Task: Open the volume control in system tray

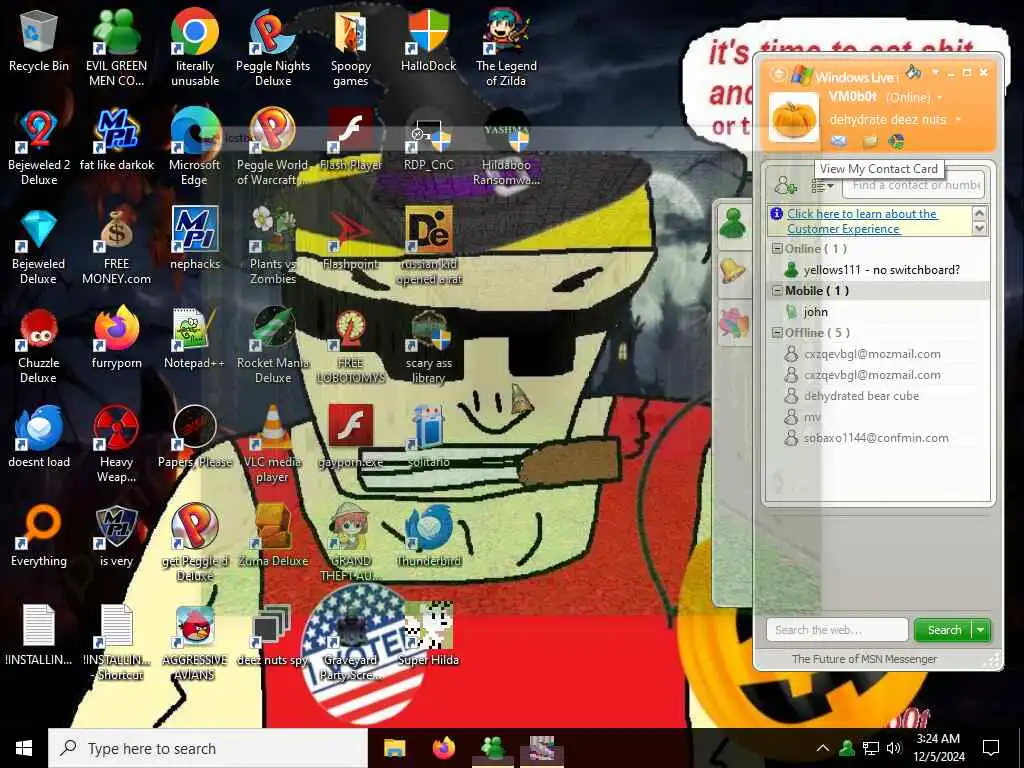Action: pos(894,748)
